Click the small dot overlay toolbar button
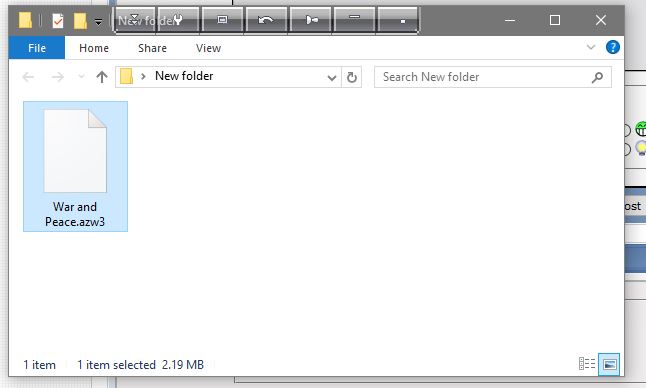 399,20
